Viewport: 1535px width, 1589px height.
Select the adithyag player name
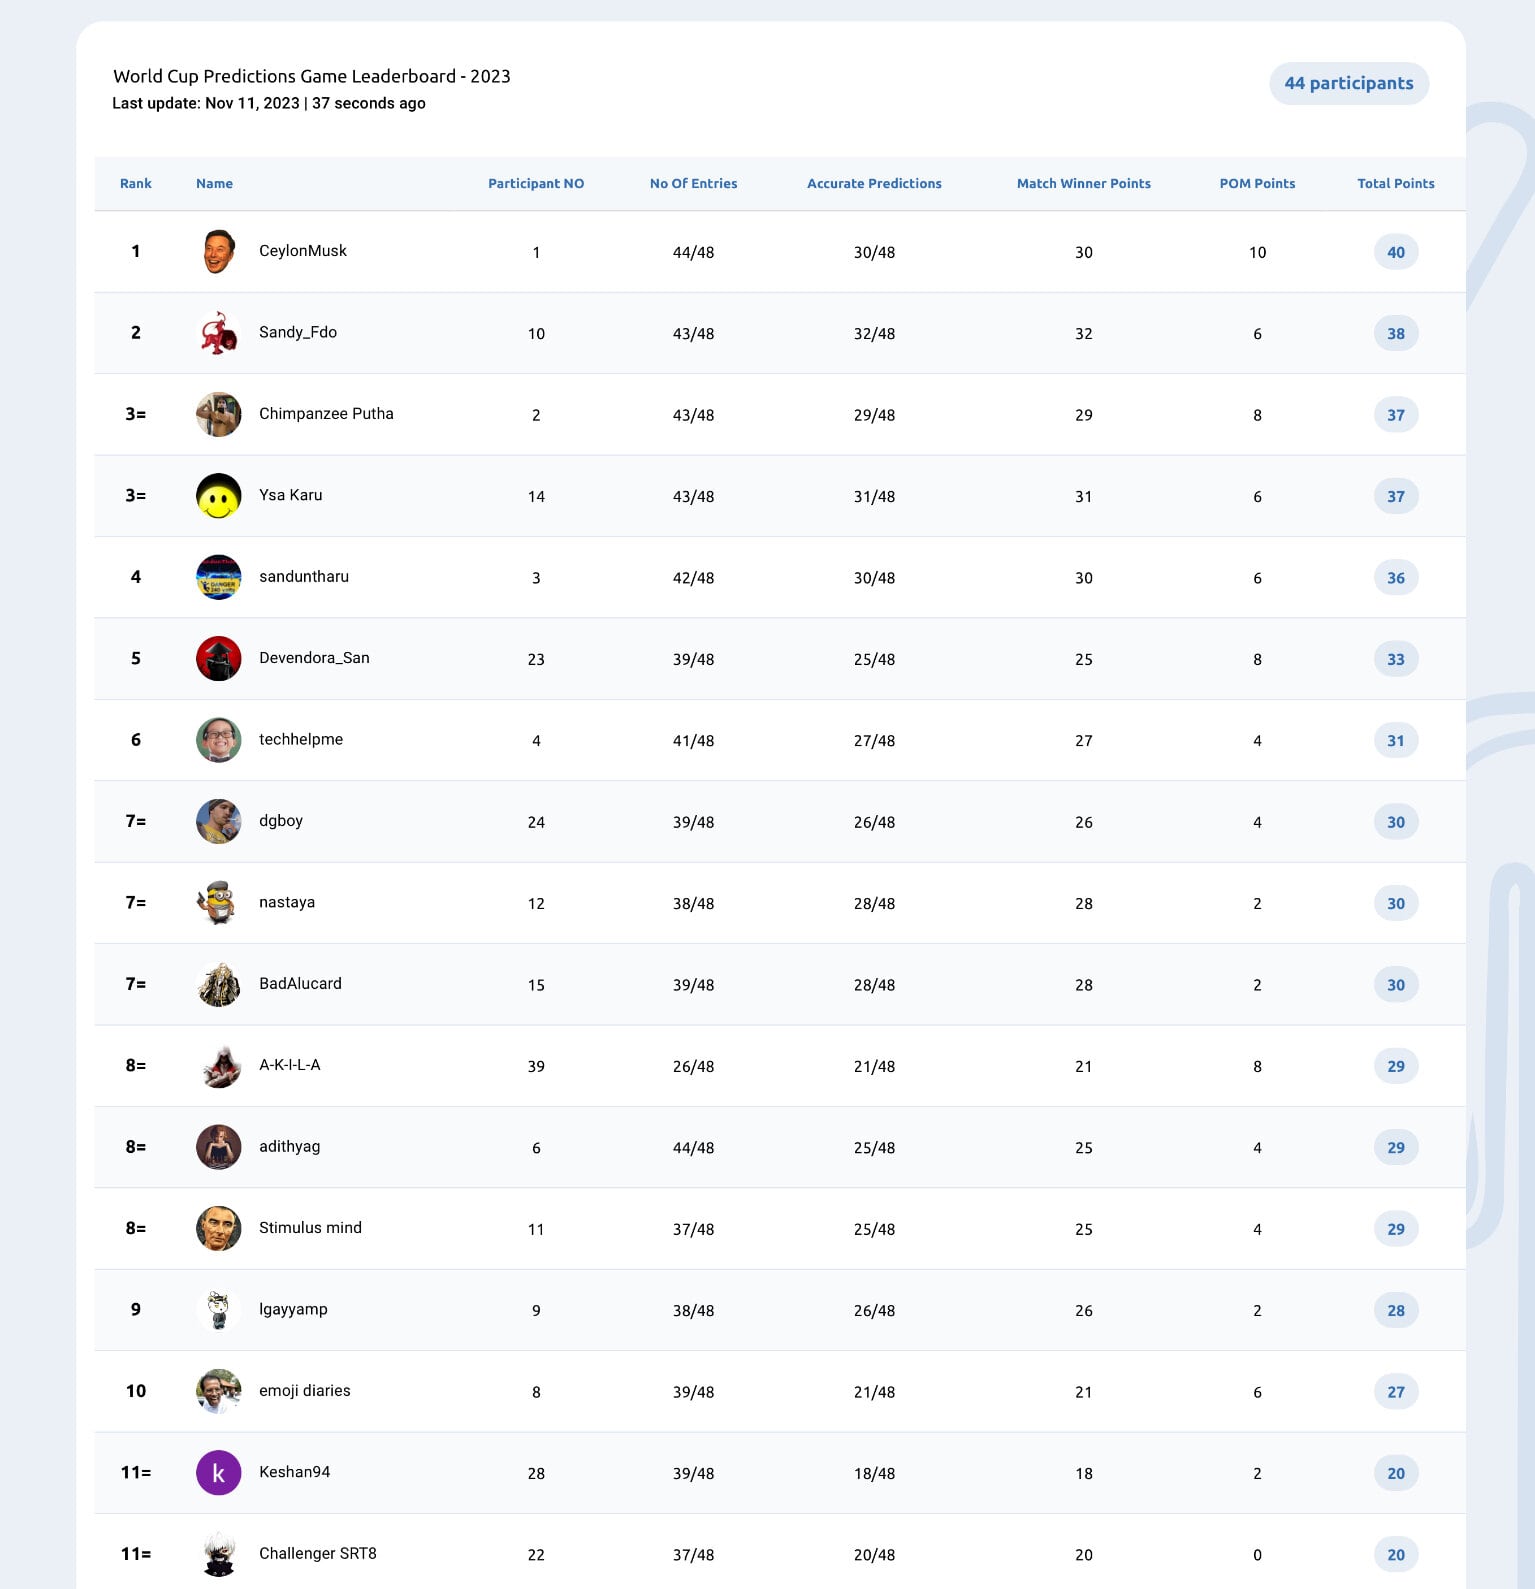tap(289, 1147)
